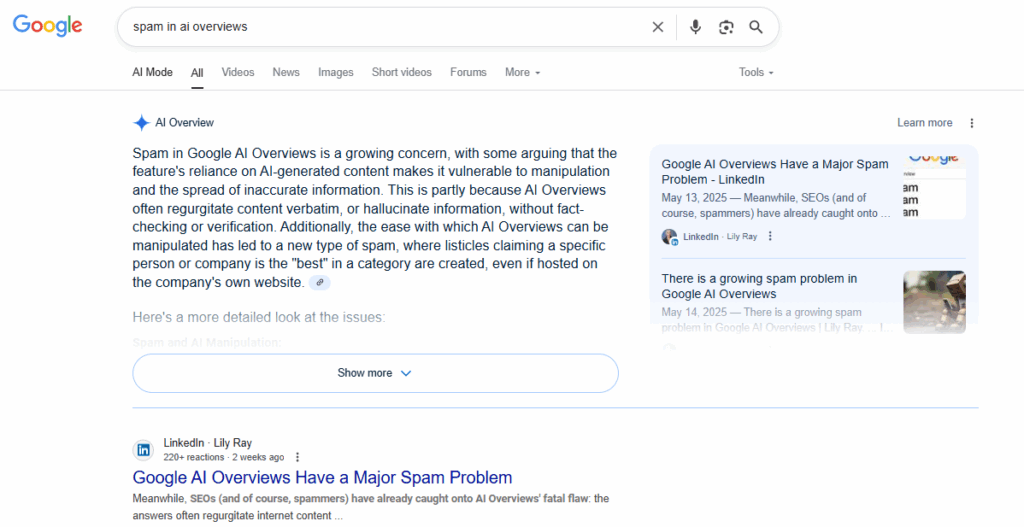
Task: Submit search with the magnifier icon
Action: pos(756,27)
